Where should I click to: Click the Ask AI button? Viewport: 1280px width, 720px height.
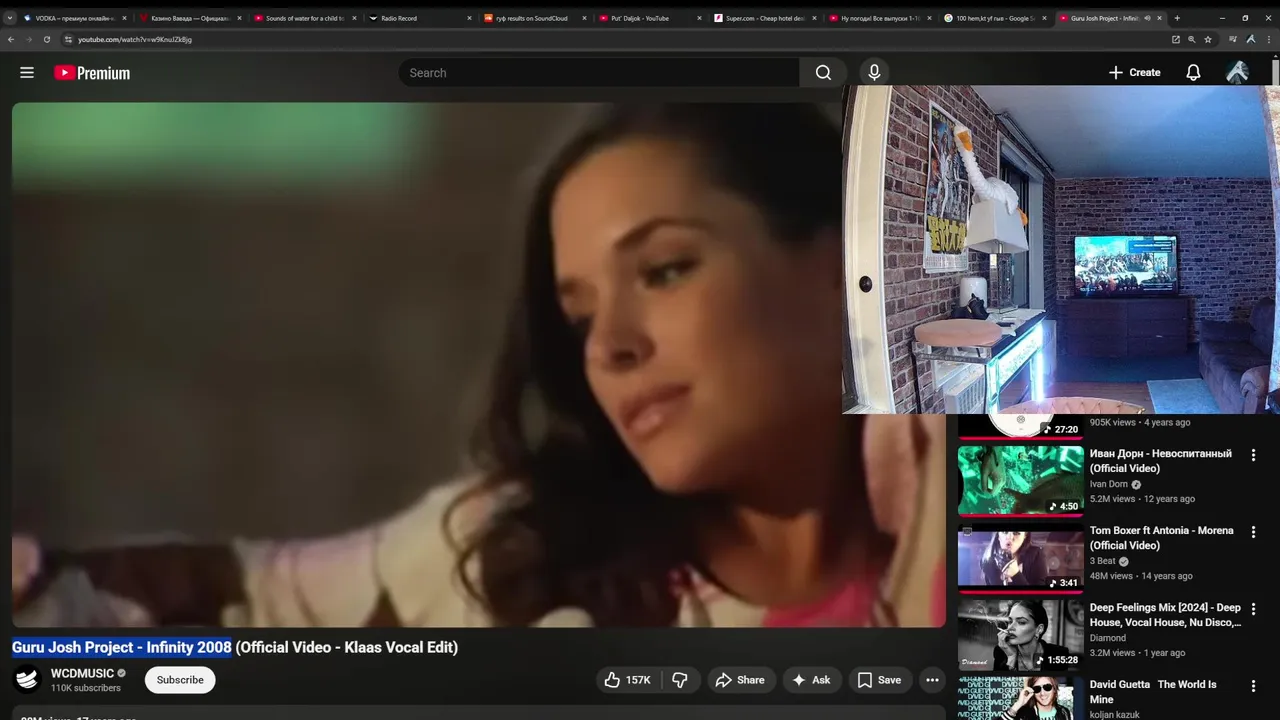point(811,680)
